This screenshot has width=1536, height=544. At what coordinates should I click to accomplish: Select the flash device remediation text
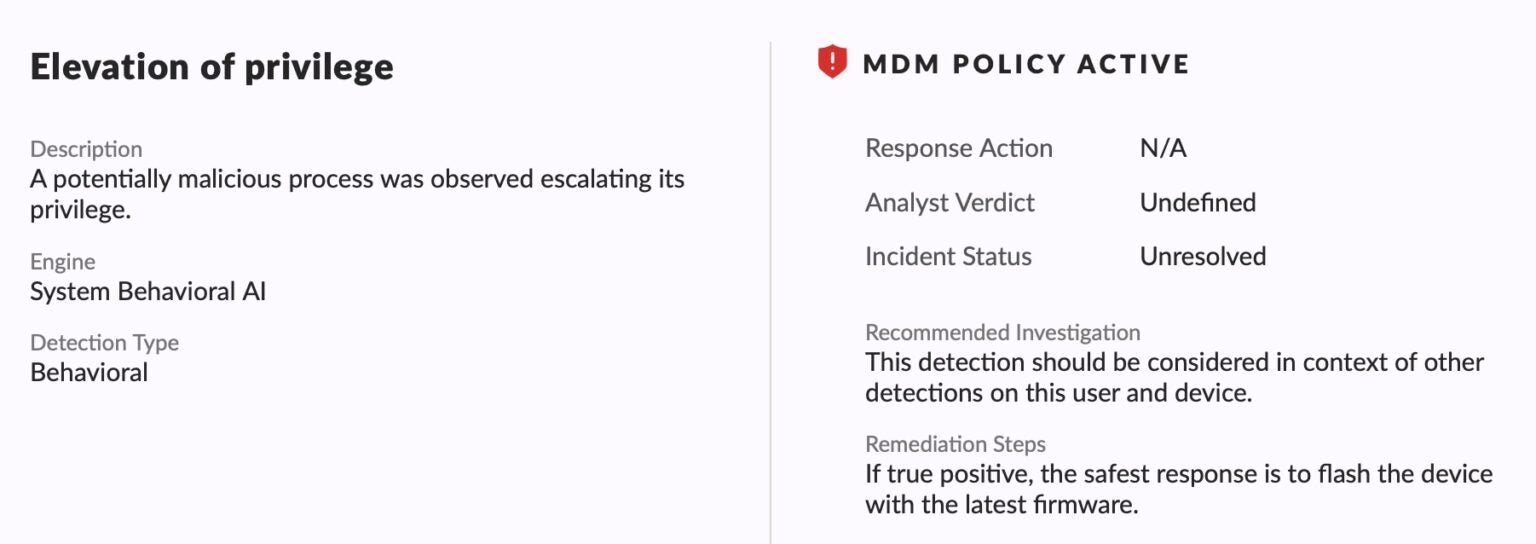(1178, 489)
